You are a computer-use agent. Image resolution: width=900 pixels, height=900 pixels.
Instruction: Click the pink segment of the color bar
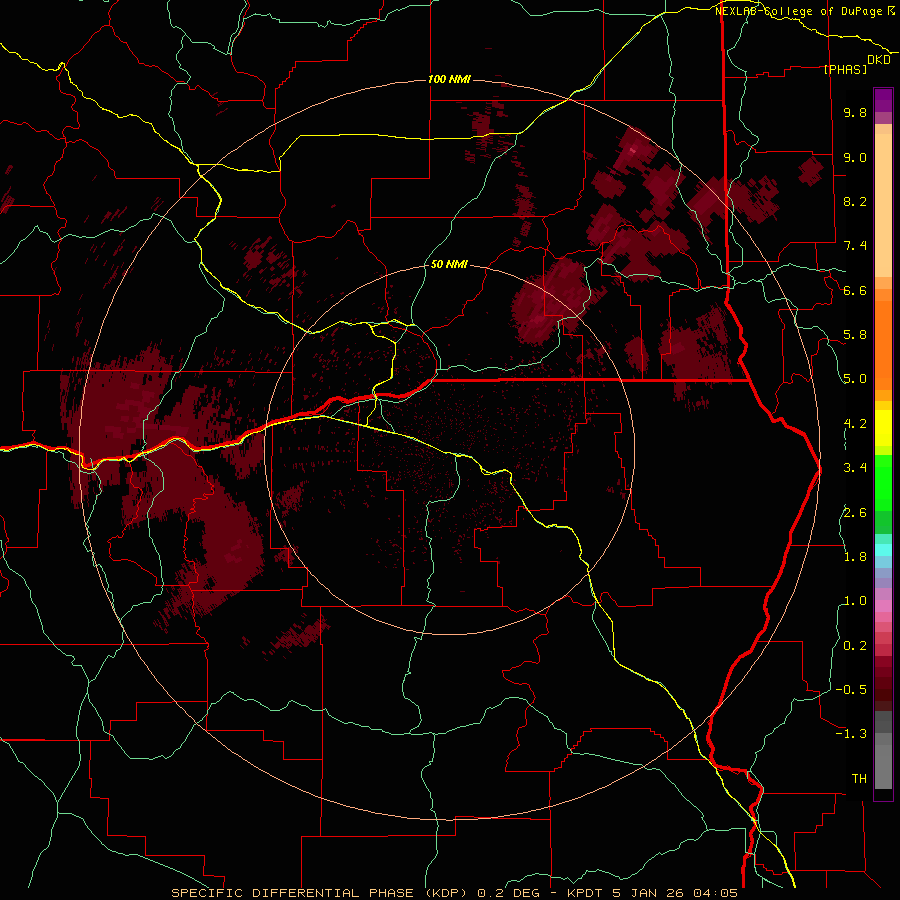click(883, 606)
